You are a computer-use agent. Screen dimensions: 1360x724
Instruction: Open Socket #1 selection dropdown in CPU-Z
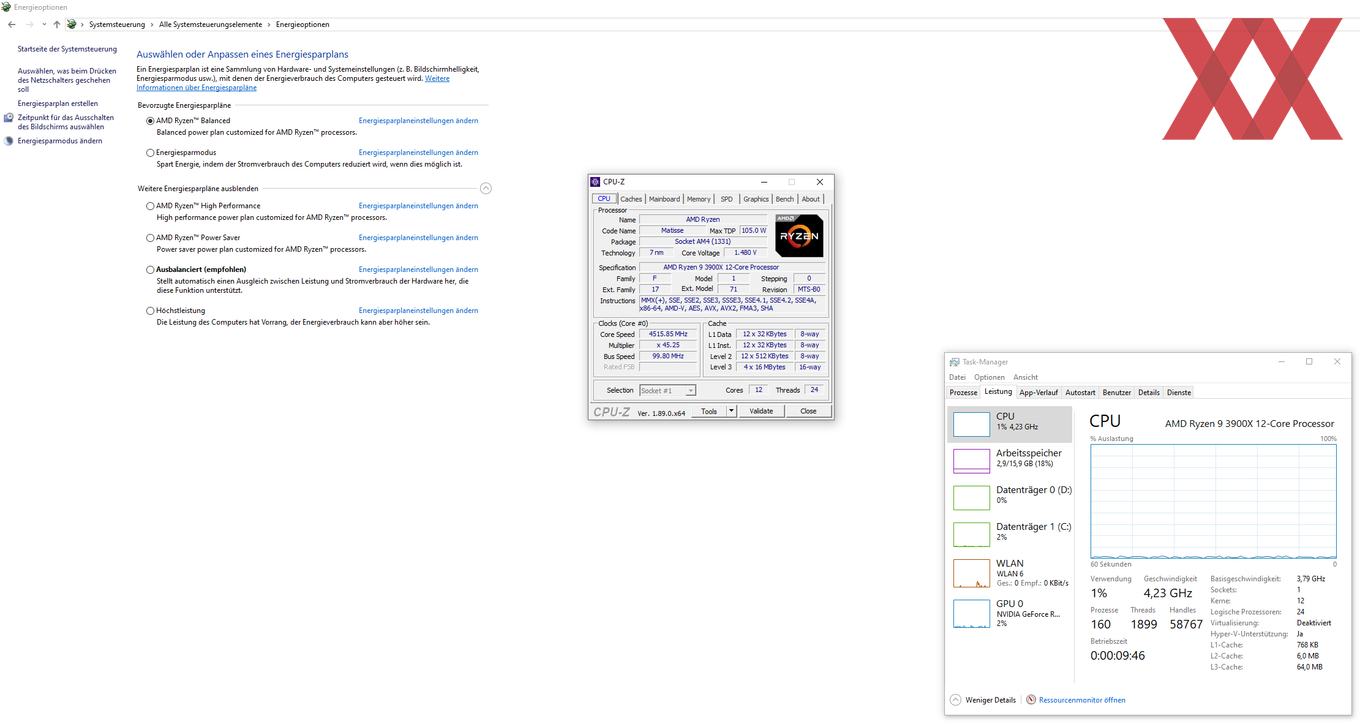point(667,391)
